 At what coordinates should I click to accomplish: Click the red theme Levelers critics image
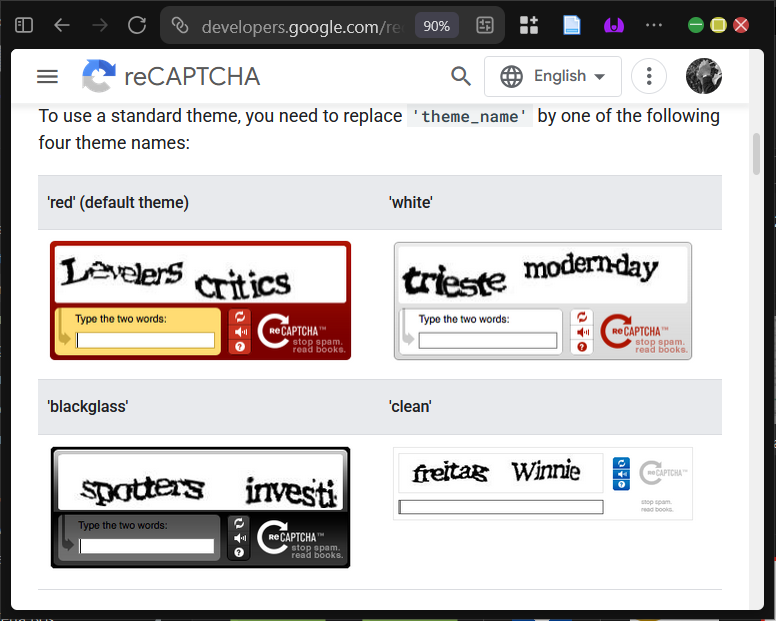point(200,274)
